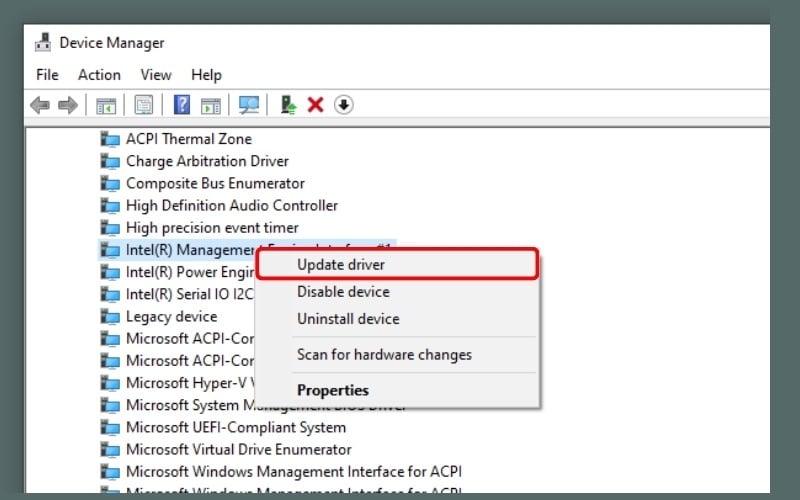Select Charge Arbitration Driver device
Screen dimensions: 800x500
click(207, 161)
